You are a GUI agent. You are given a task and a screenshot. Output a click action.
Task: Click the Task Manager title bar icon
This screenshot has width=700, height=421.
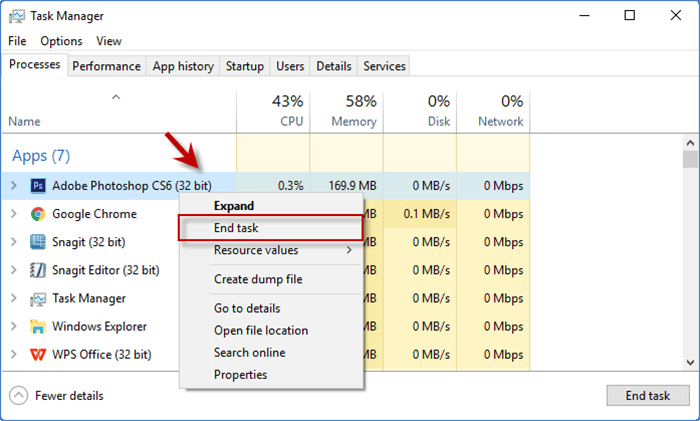pos(18,16)
